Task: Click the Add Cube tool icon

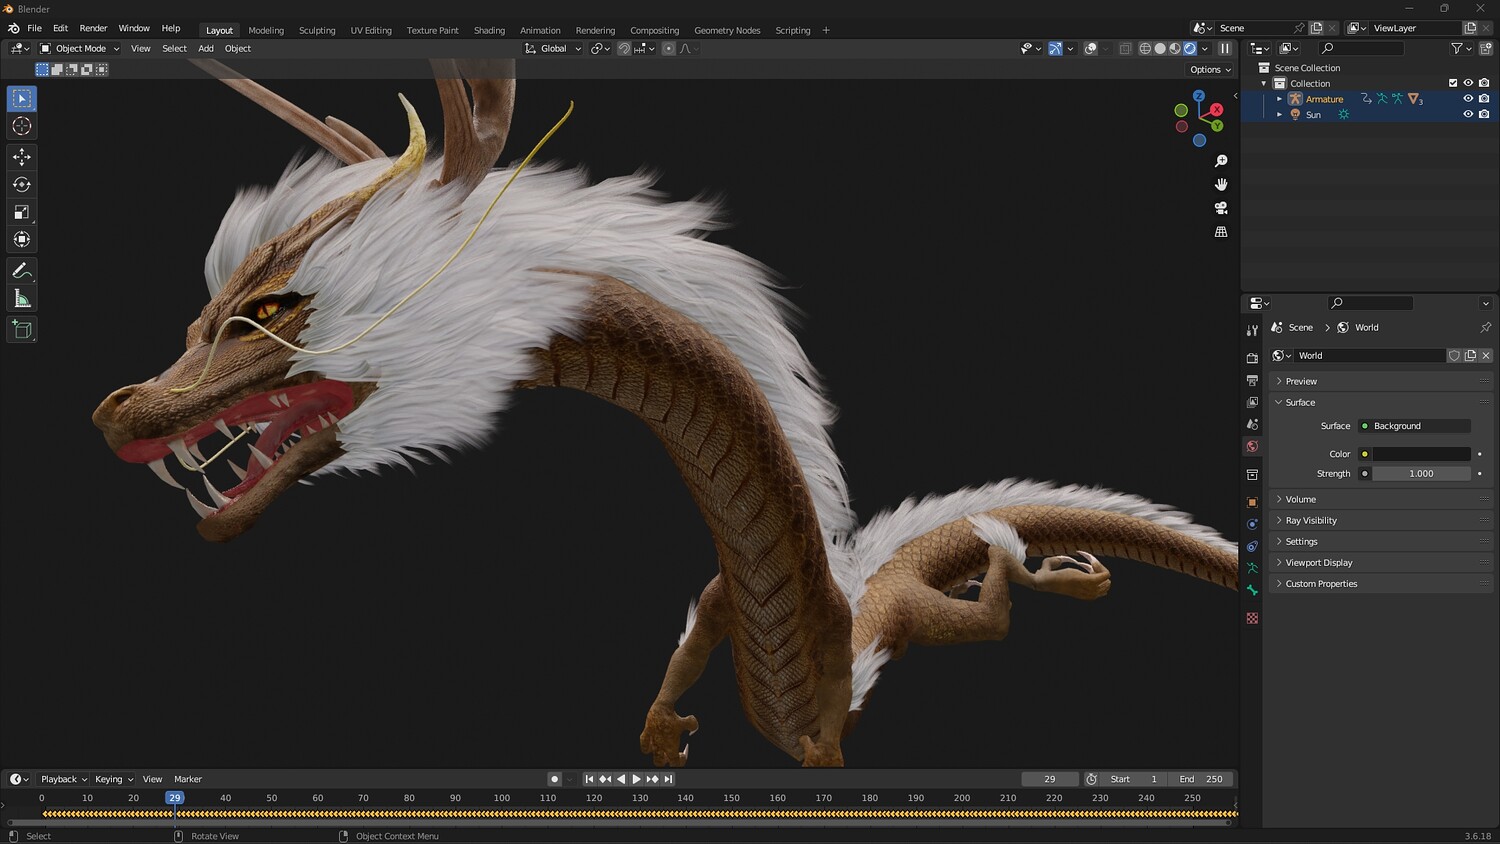Action: tap(21, 330)
